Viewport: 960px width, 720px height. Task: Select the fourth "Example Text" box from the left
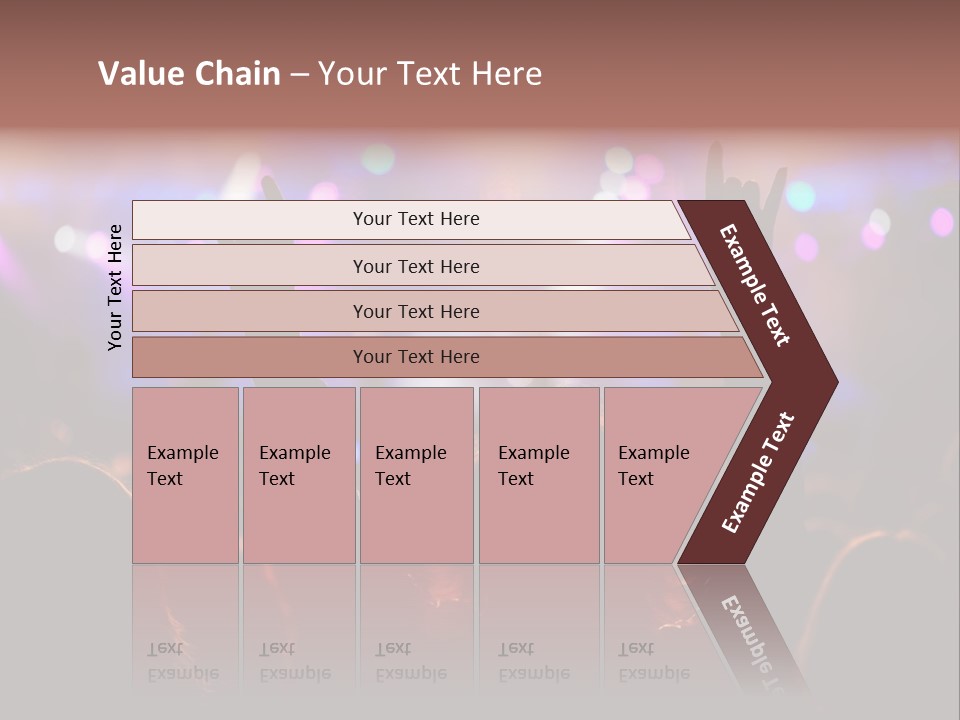click(538, 475)
